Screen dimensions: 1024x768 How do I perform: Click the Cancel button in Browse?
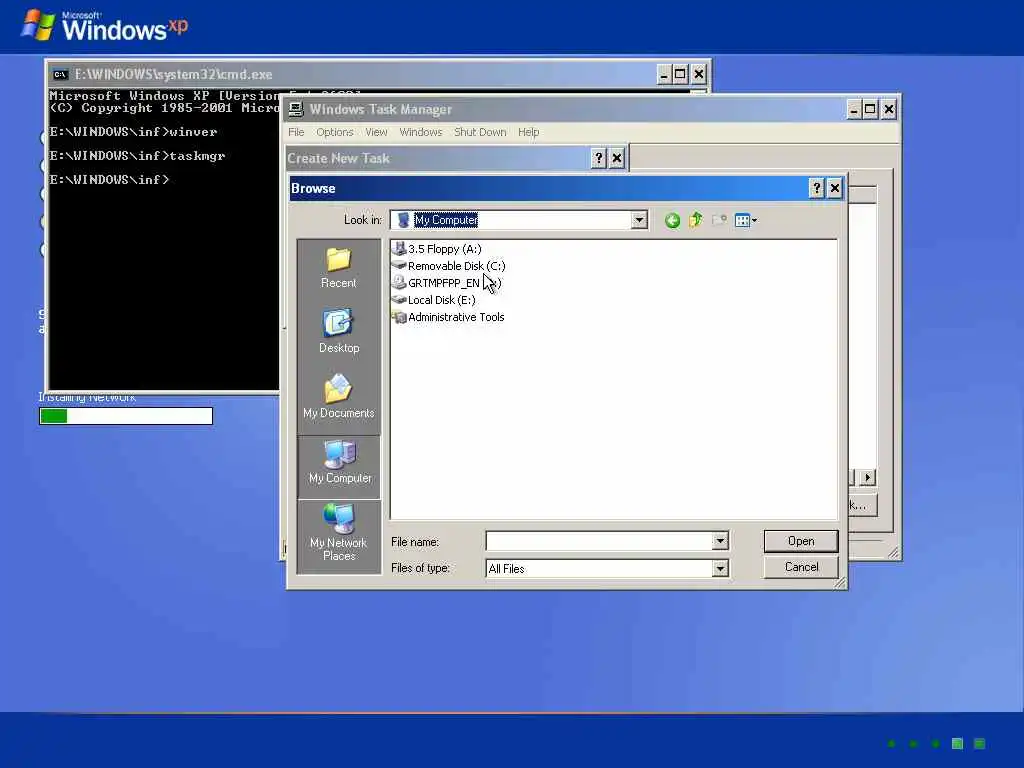click(x=801, y=567)
